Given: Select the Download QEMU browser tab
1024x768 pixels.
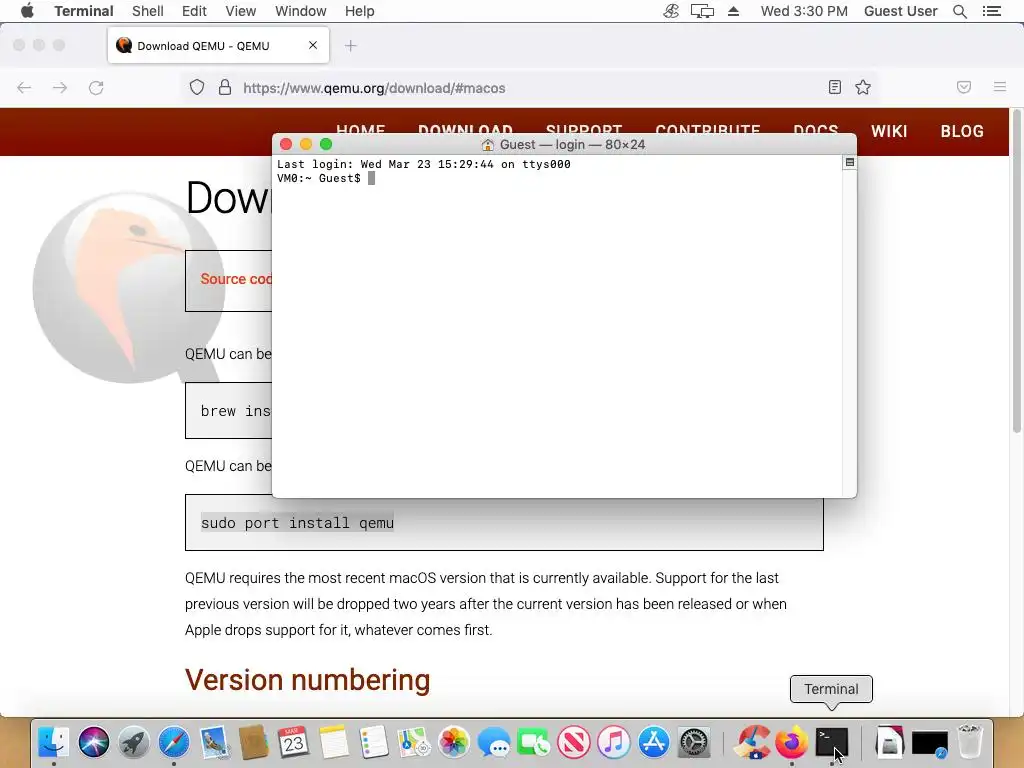Looking at the screenshot, I should (x=218, y=46).
